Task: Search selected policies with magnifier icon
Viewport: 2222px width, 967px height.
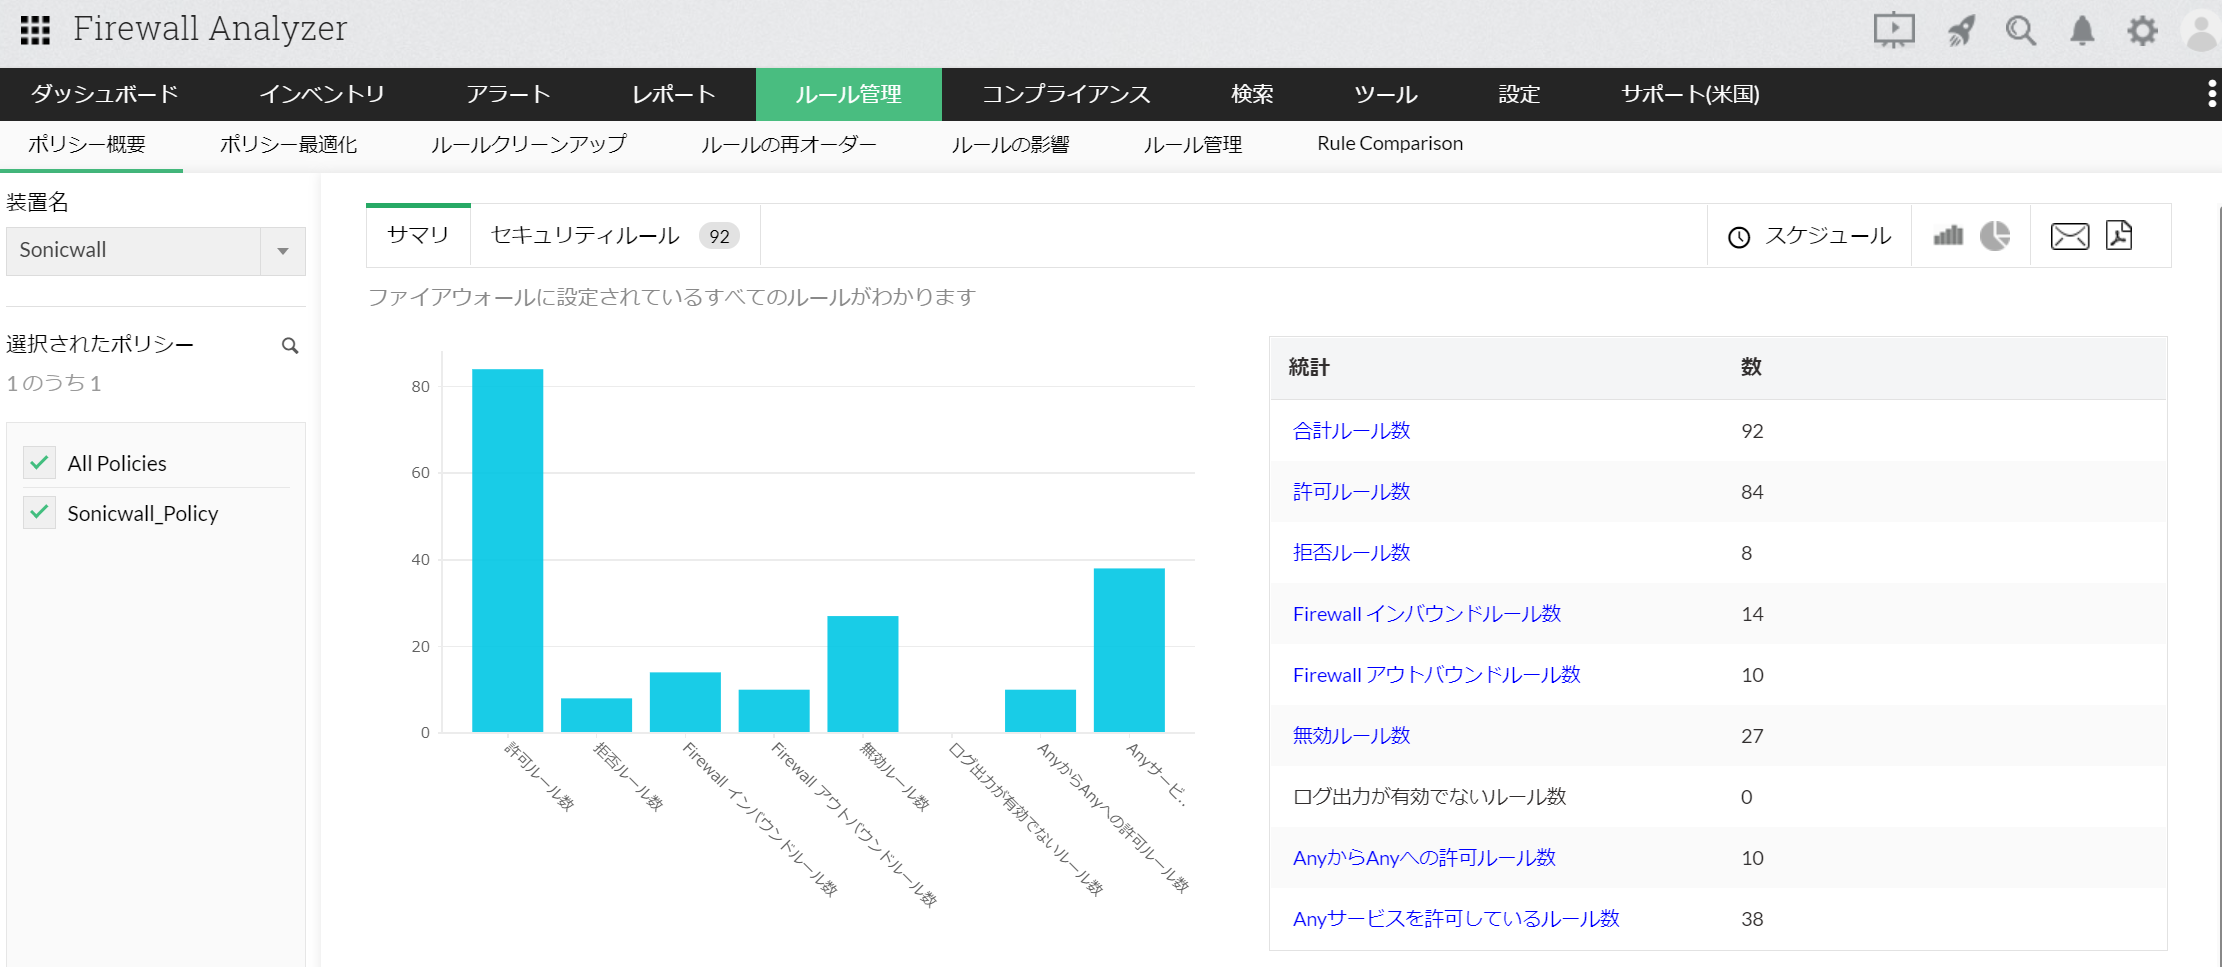Action: pyautogui.click(x=290, y=346)
